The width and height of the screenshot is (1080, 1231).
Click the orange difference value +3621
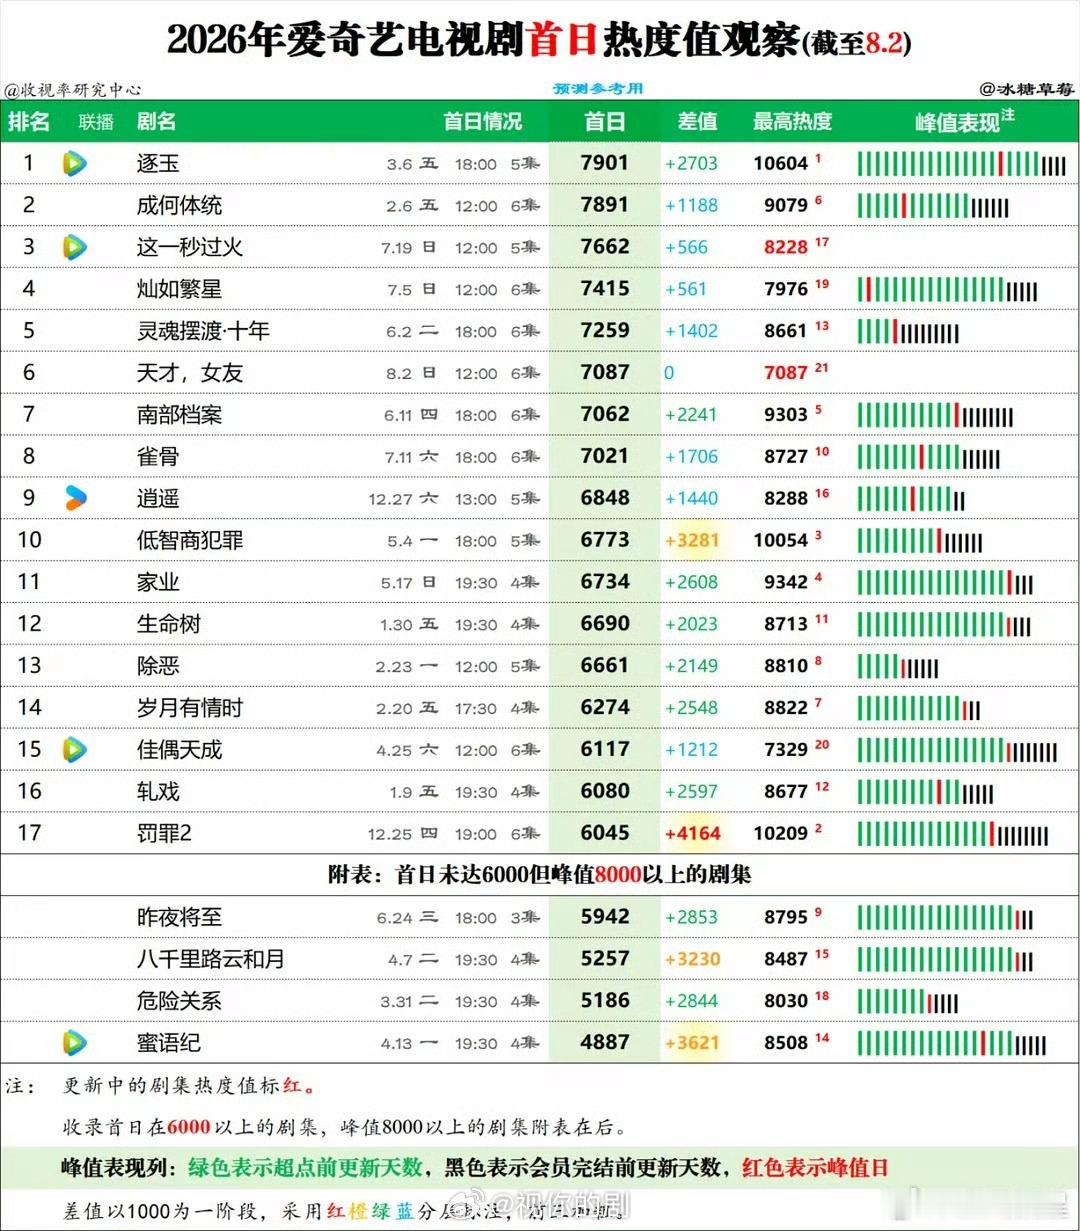pos(692,1044)
